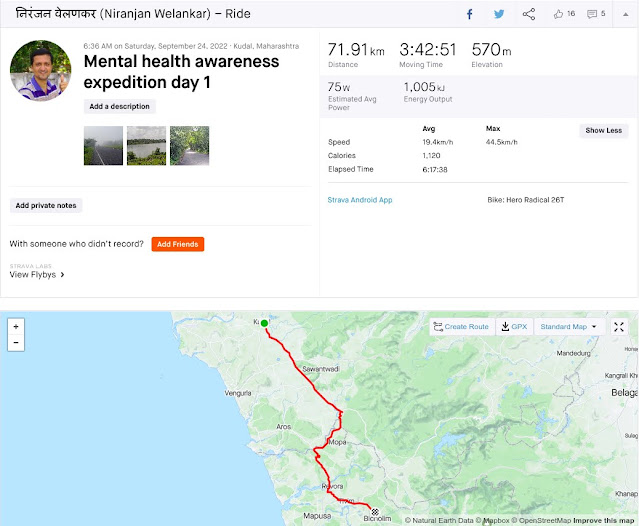Open comments via the speech bubble icon

click(x=592, y=14)
